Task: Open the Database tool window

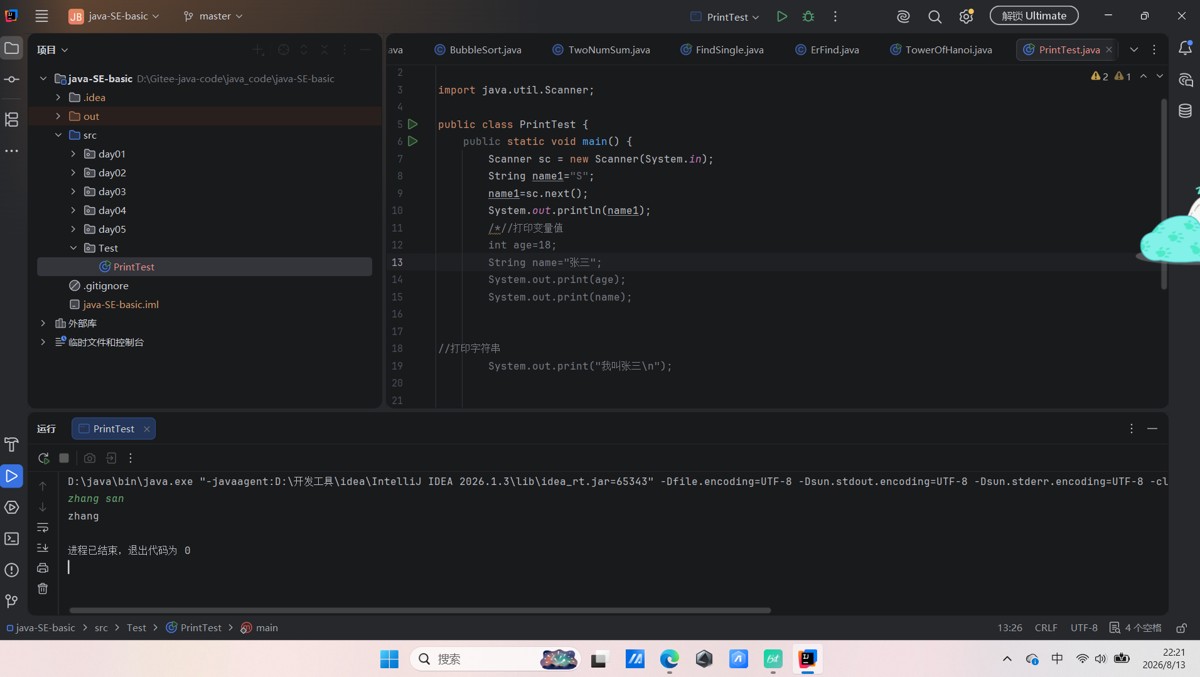Action: (1186, 111)
